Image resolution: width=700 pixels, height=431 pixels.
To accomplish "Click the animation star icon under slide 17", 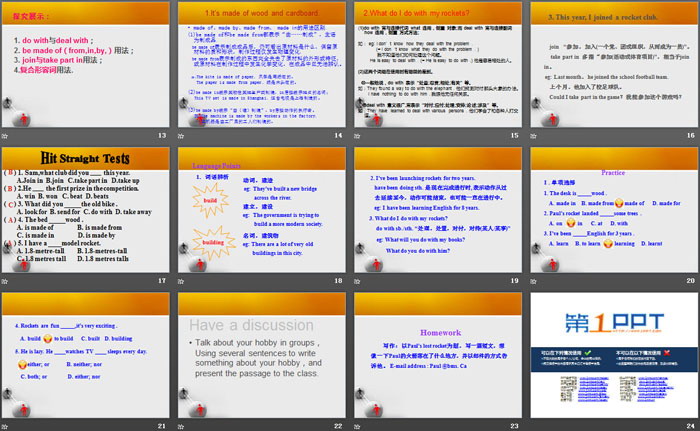I will tap(8, 281).
